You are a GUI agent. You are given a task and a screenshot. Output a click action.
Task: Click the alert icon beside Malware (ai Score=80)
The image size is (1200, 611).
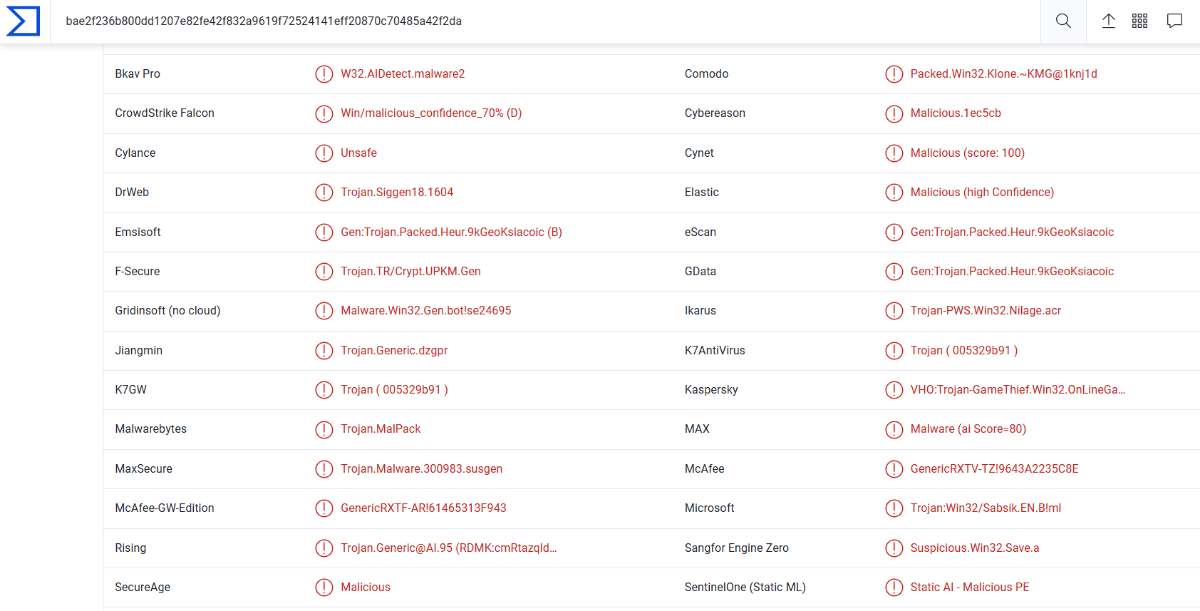[x=894, y=429]
